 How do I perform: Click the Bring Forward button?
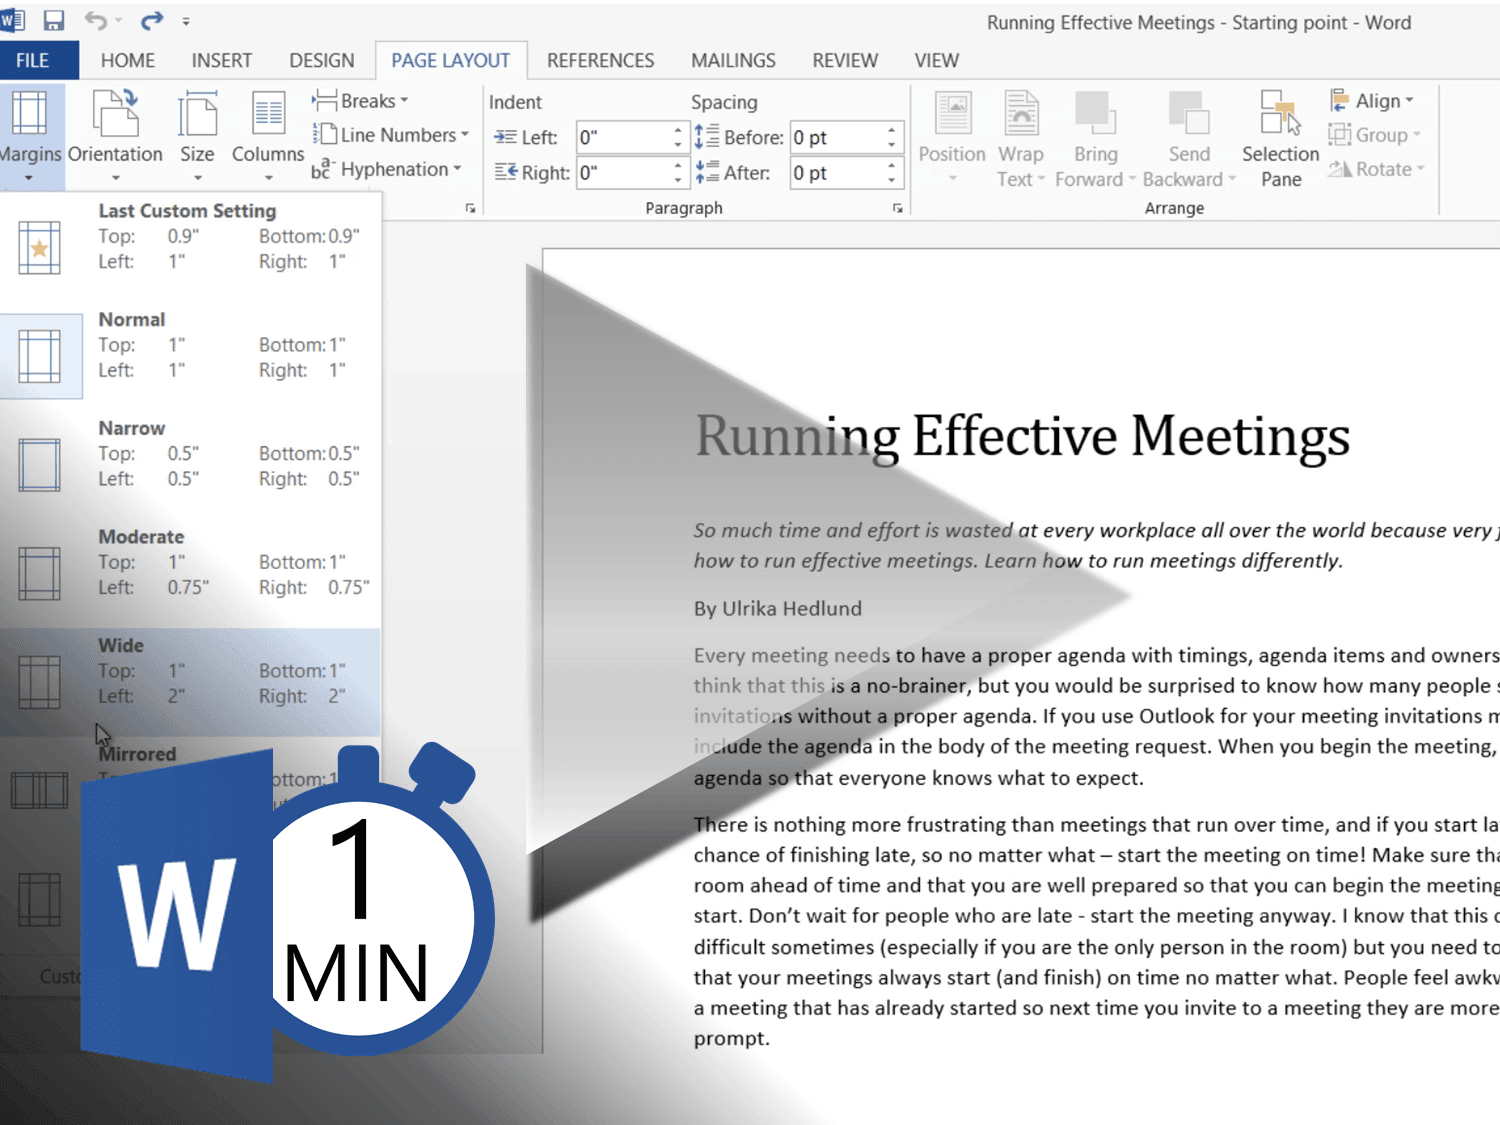tap(1095, 138)
